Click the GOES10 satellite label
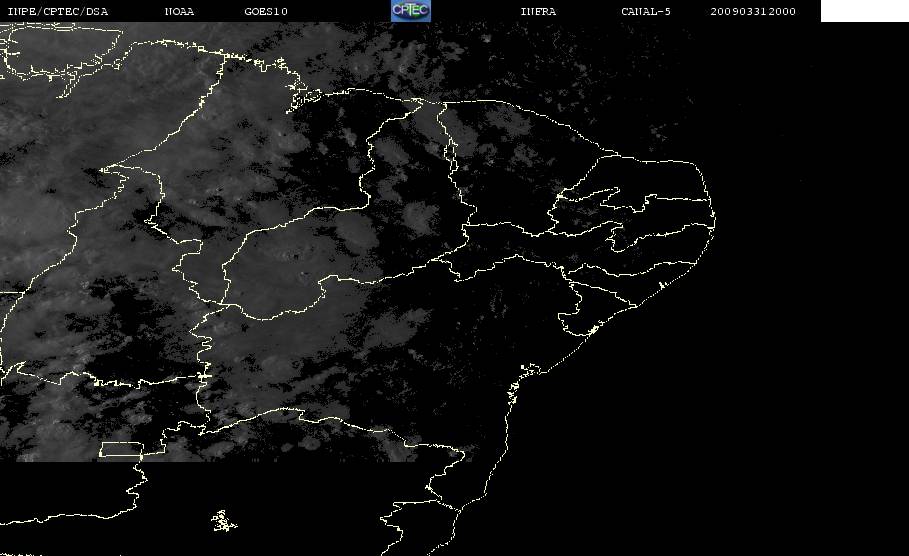The height and width of the screenshot is (556, 909). coord(266,12)
